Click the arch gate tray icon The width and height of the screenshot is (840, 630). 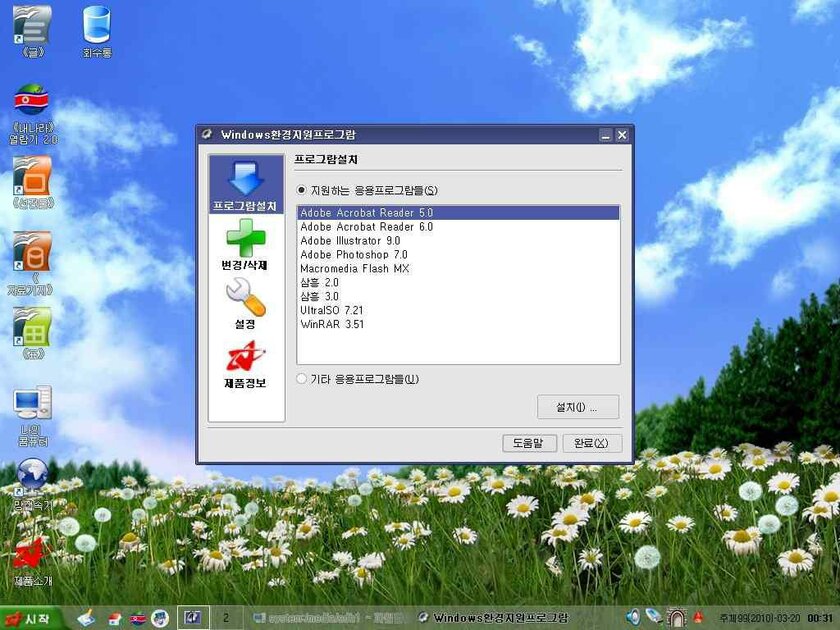676,618
